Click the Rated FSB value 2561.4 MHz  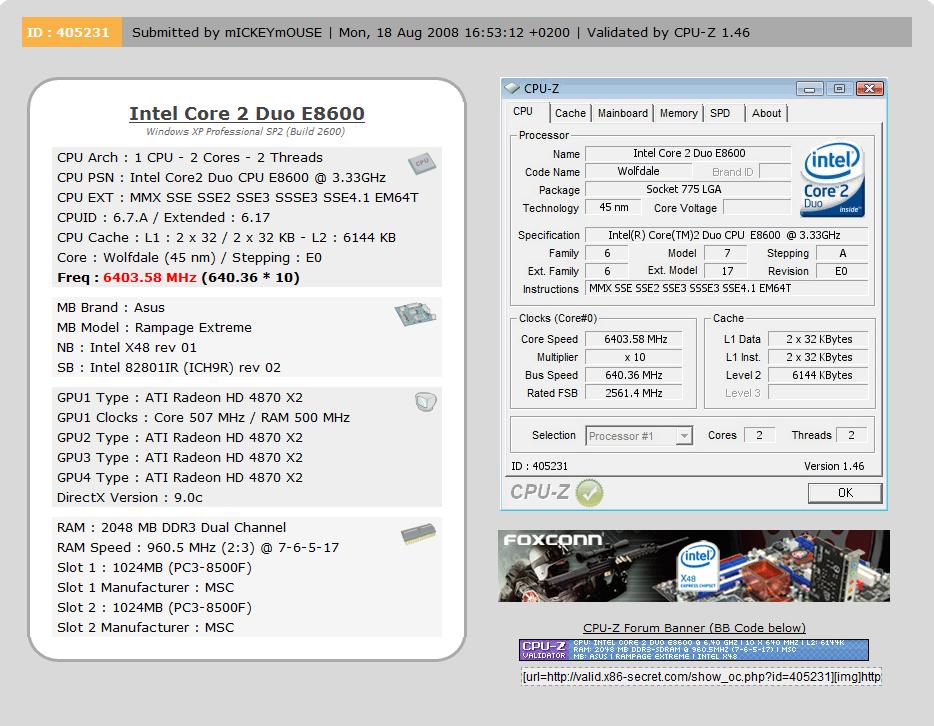(634, 393)
